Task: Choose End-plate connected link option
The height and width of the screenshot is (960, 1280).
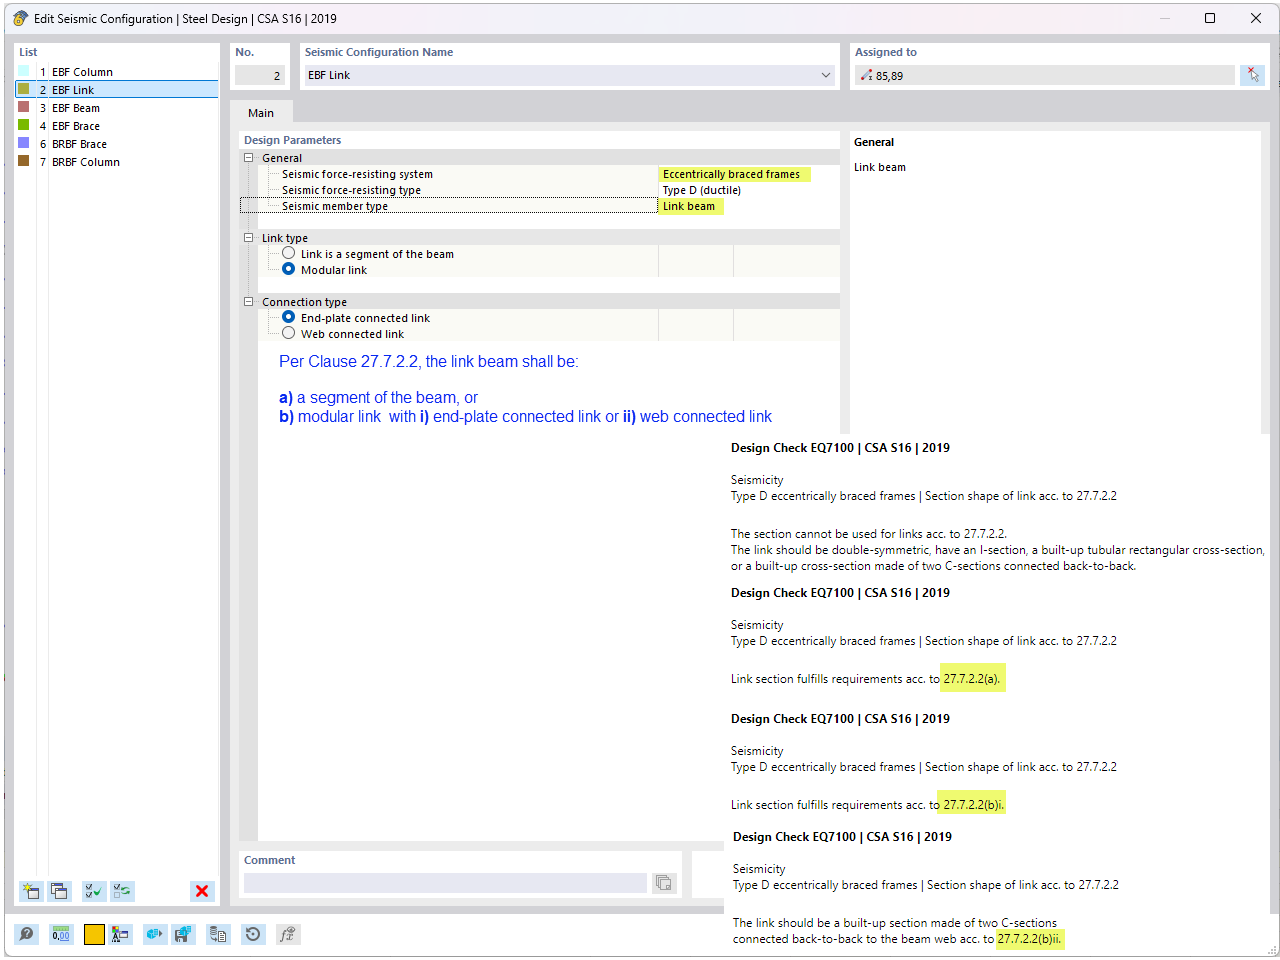Action: [289, 318]
